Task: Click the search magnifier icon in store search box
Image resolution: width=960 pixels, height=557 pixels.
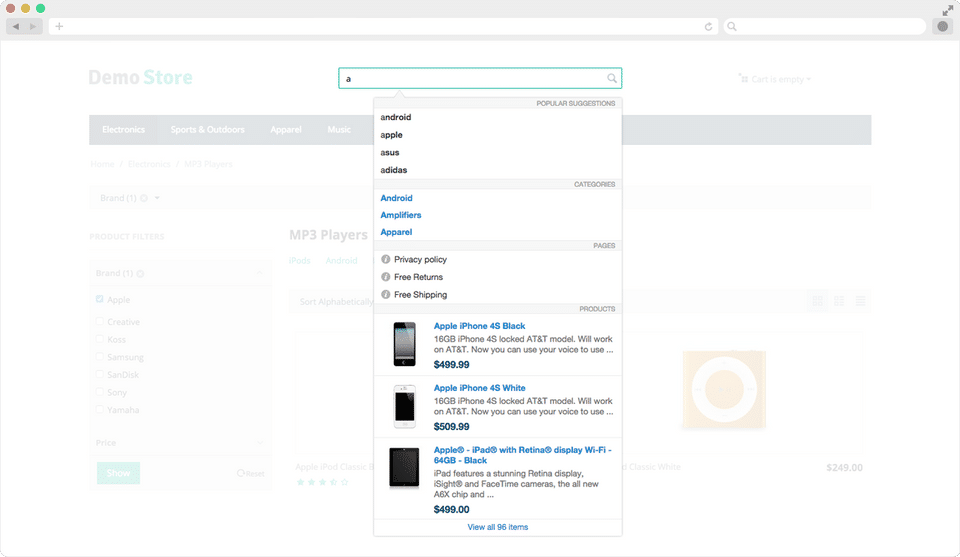Action: click(612, 78)
